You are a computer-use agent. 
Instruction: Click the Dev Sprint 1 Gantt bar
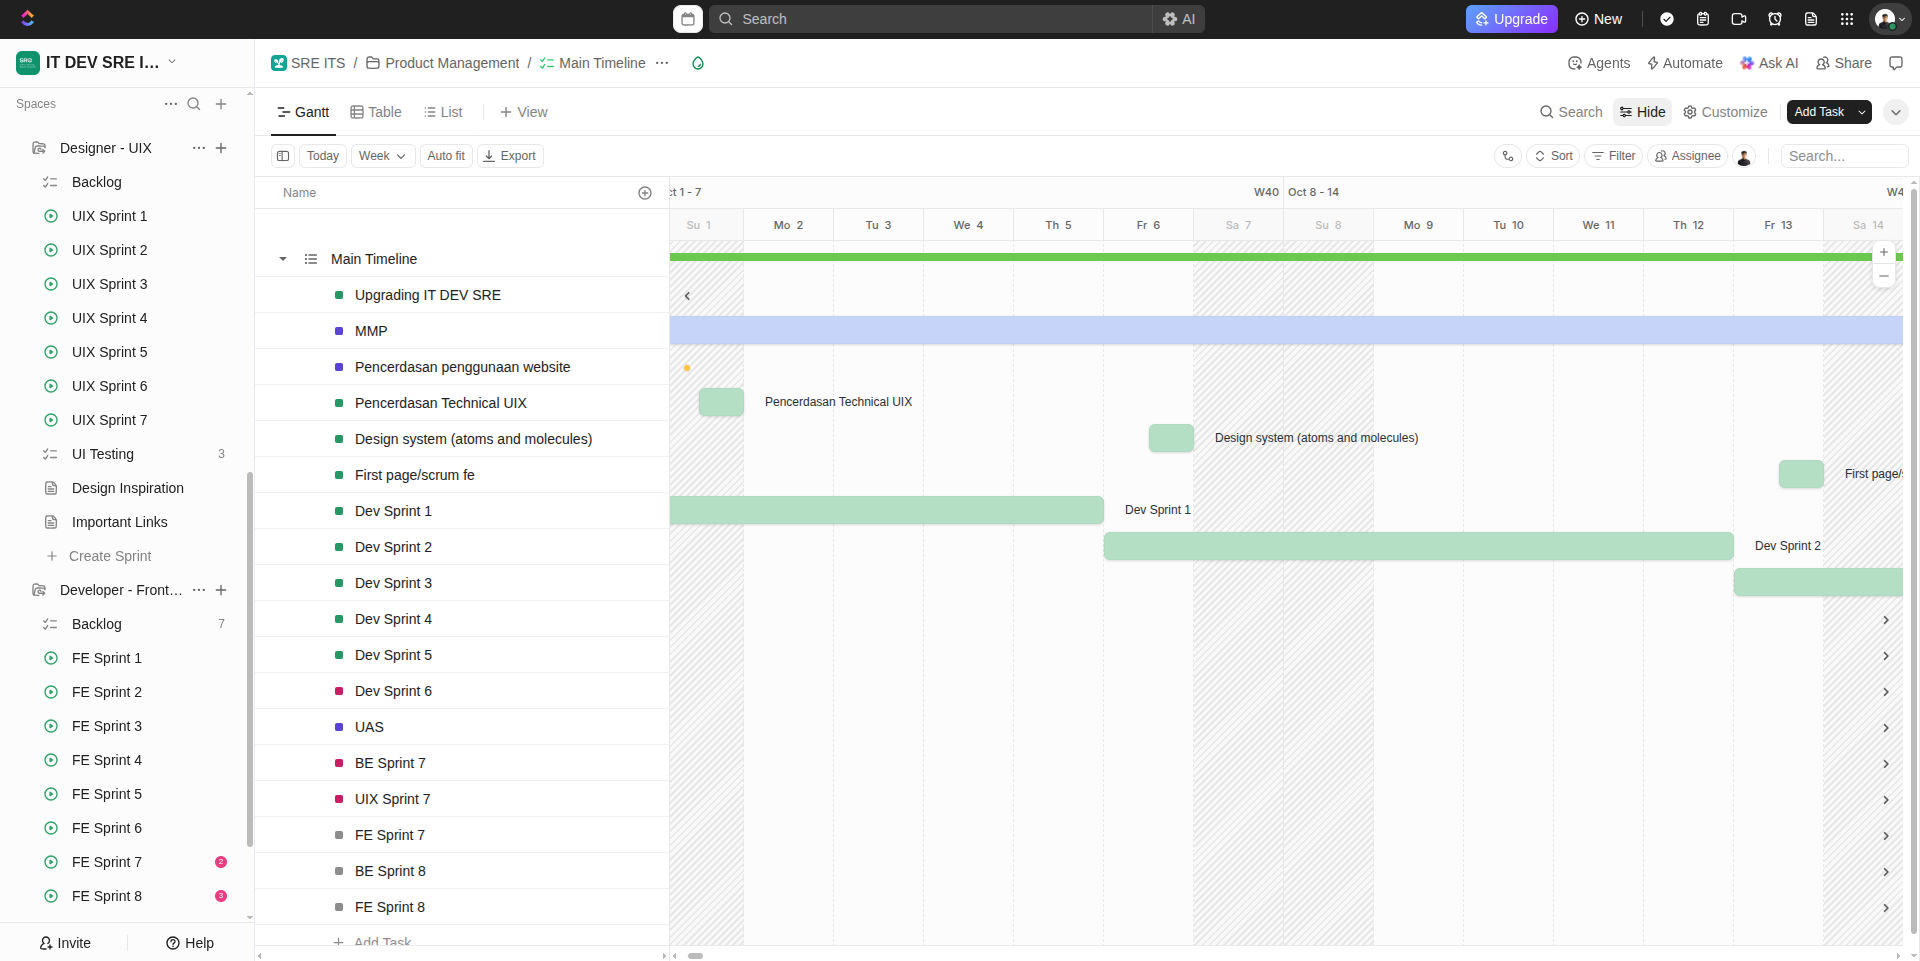pos(886,510)
